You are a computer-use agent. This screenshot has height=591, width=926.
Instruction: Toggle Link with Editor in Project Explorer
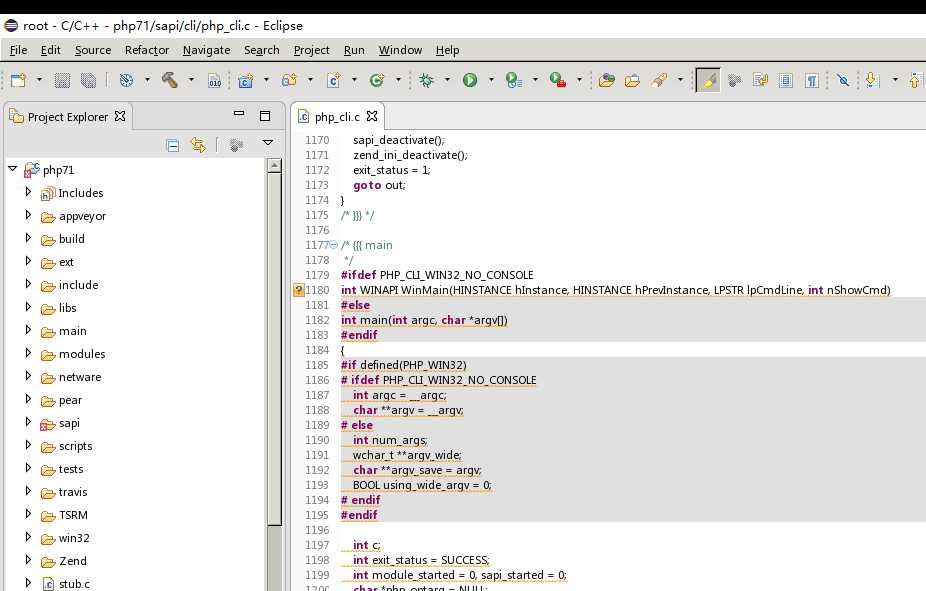[x=198, y=145]
